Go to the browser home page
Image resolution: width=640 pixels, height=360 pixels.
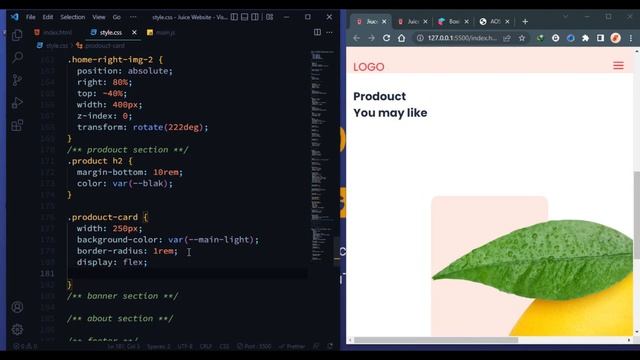[402, 38]
